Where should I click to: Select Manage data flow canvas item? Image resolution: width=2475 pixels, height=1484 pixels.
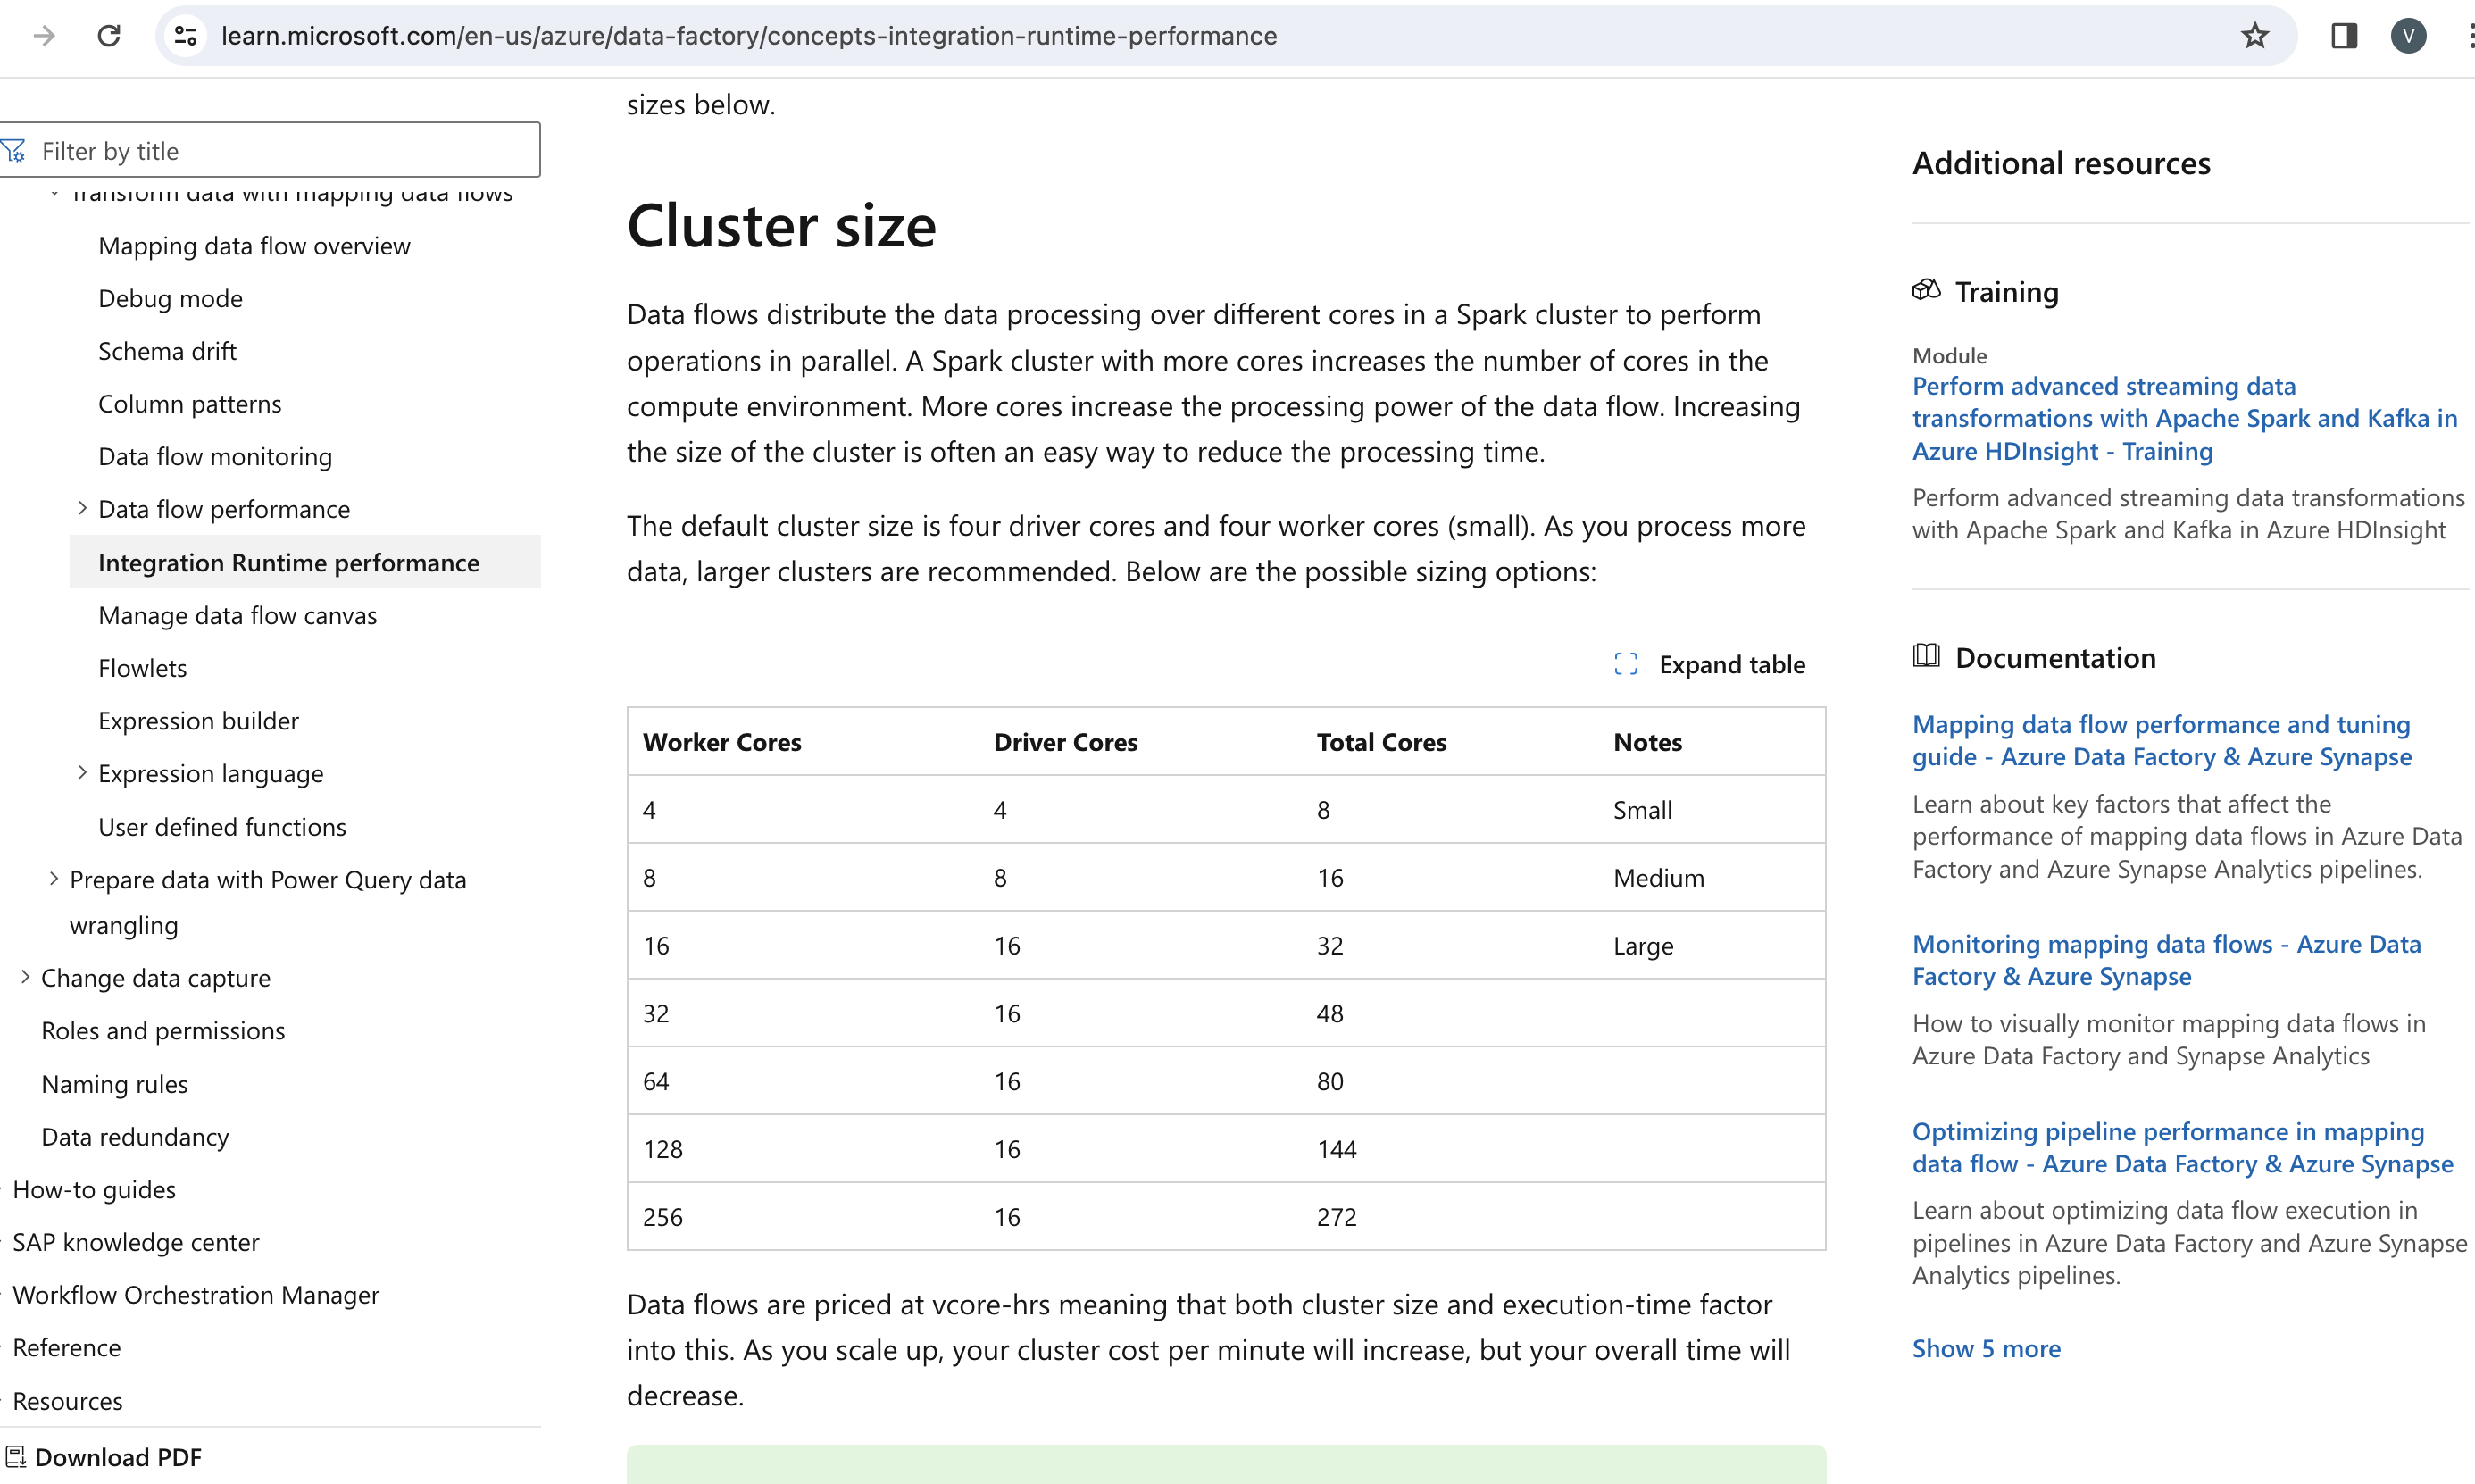tap(237, 615)
